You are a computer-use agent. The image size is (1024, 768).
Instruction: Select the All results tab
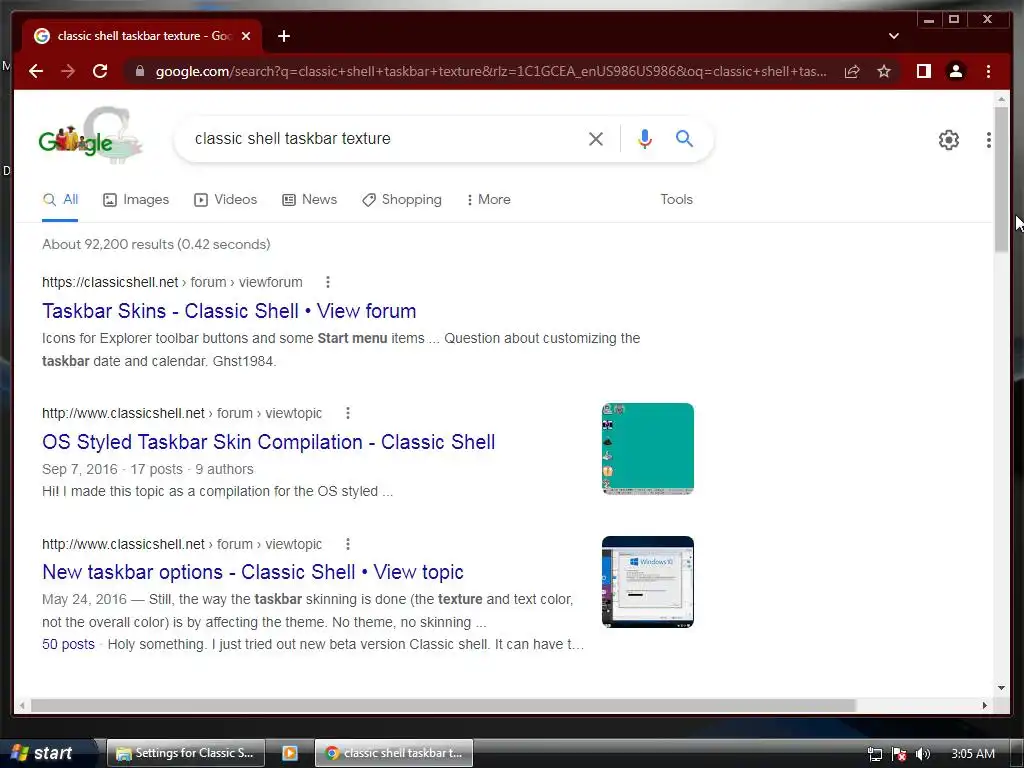[x=60, y=200]
